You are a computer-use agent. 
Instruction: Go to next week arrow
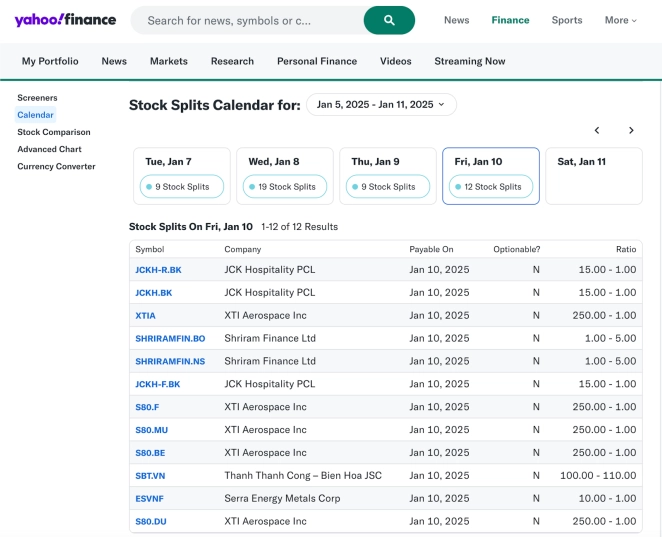tap(631, 131)
